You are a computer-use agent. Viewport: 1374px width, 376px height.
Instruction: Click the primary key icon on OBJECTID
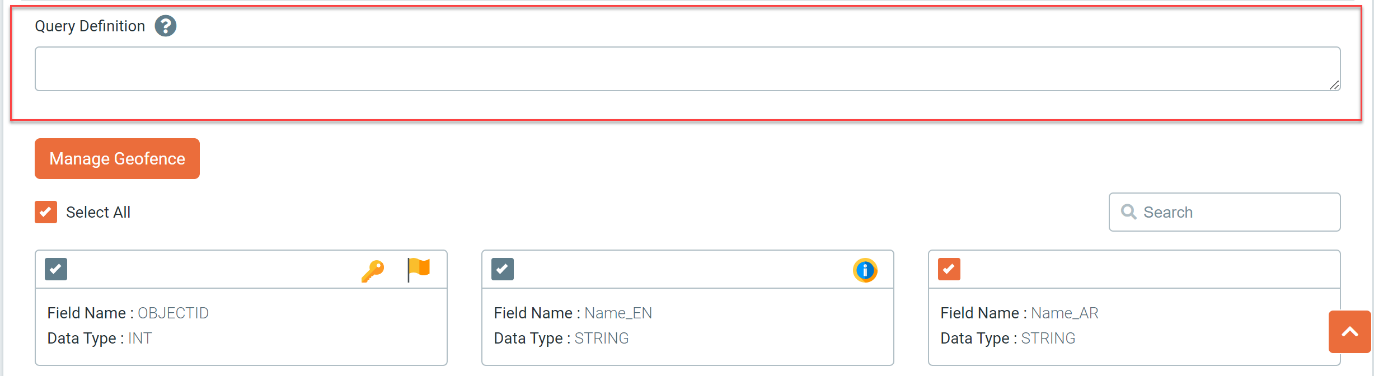click(x=372, y=270)
